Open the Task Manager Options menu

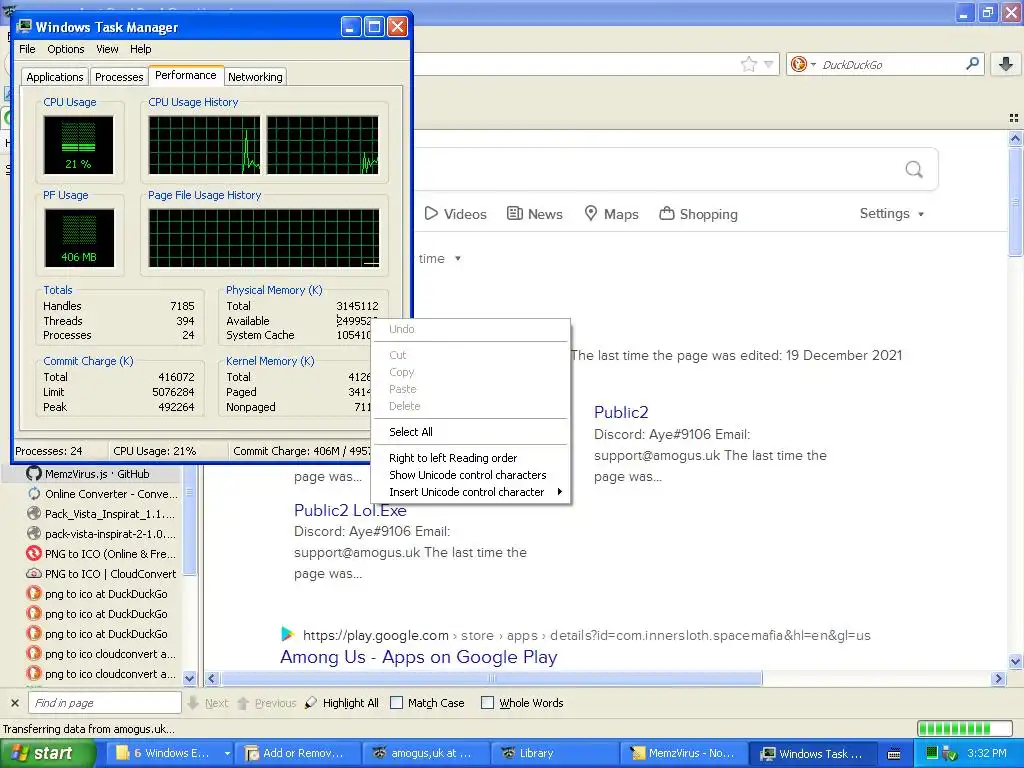(65, 49)
